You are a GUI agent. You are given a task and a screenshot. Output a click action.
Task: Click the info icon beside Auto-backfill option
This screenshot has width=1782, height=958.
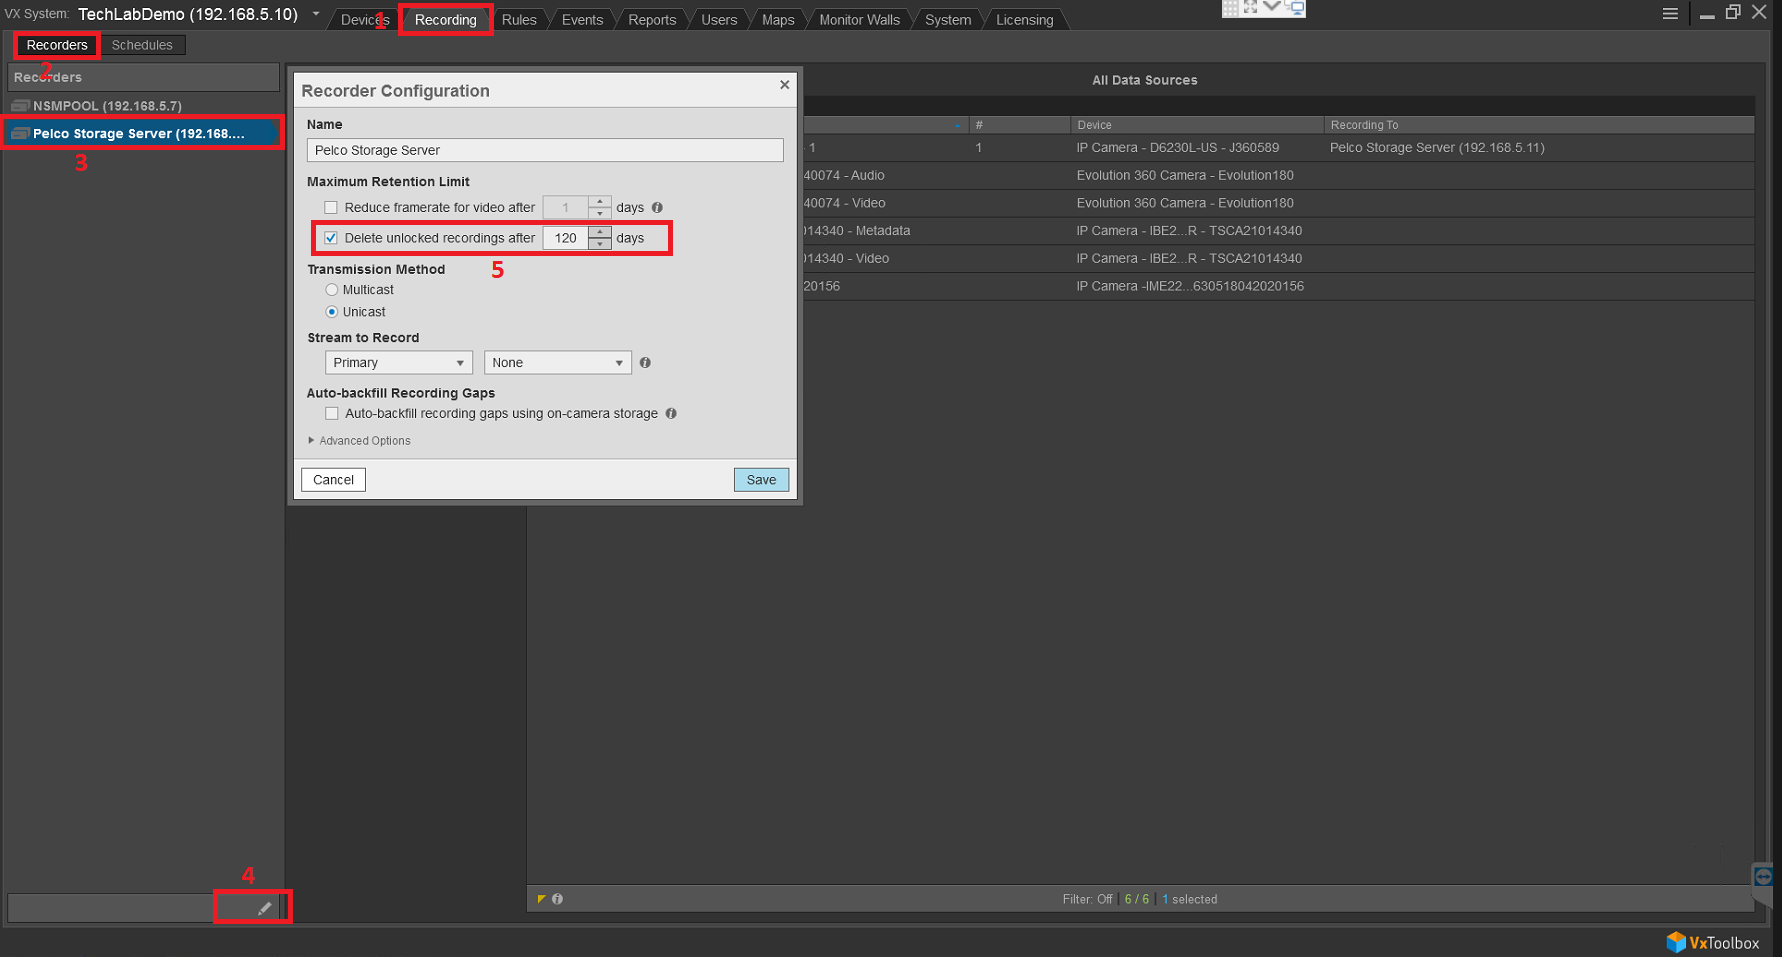tap(671, 413)
